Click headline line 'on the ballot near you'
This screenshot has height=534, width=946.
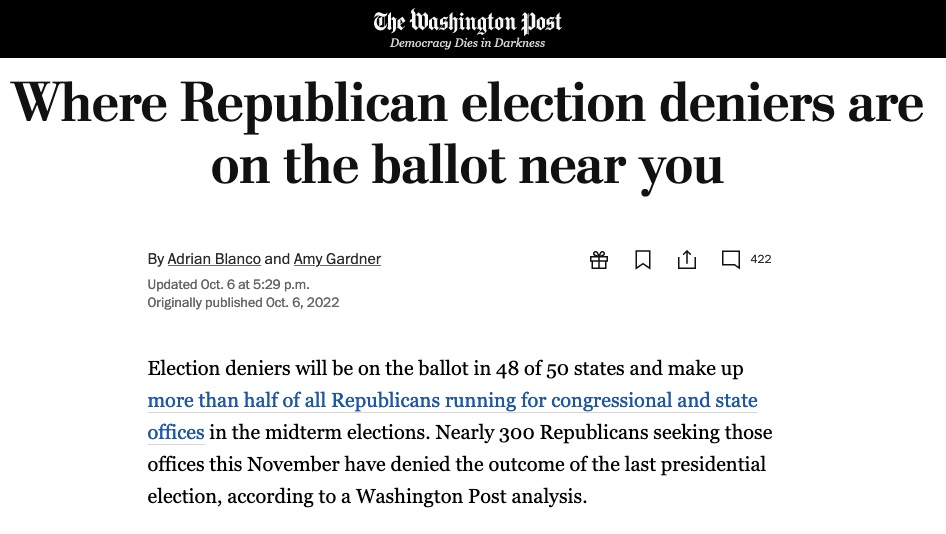(x=467, y=166)
